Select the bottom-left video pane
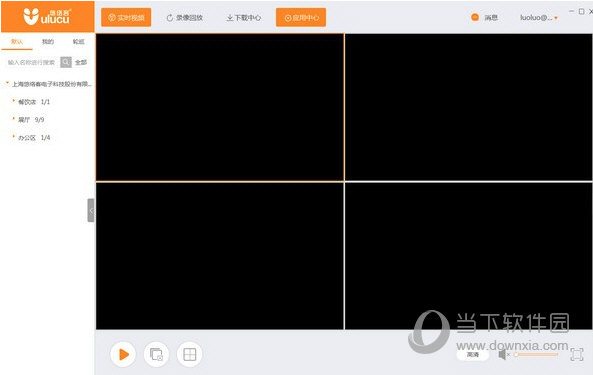The image size is (593, 375). coord(220,256)
